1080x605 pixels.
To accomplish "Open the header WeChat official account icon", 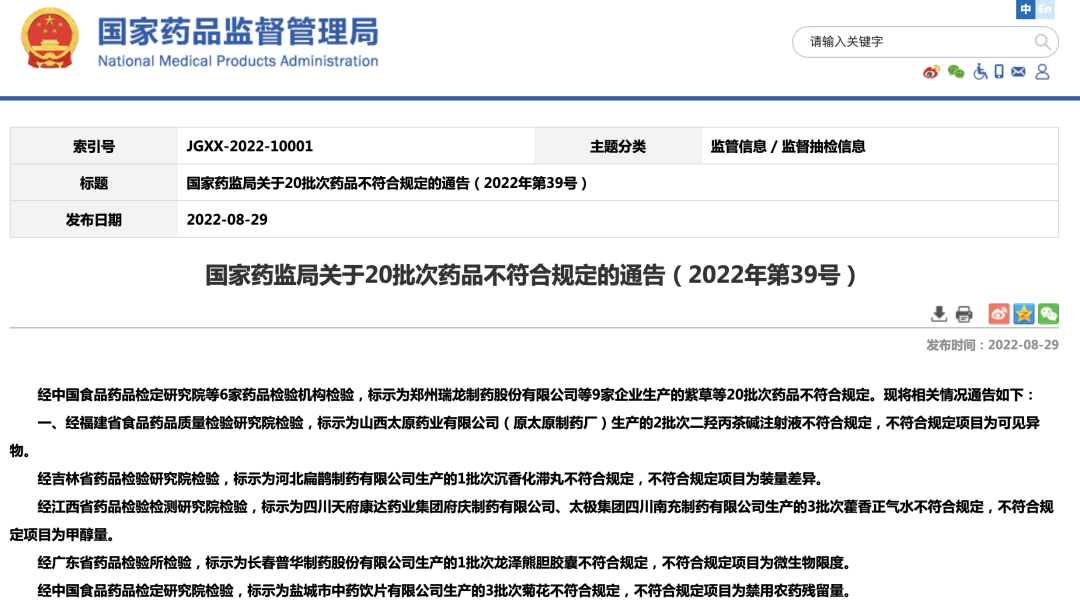I will click(956, 72).
